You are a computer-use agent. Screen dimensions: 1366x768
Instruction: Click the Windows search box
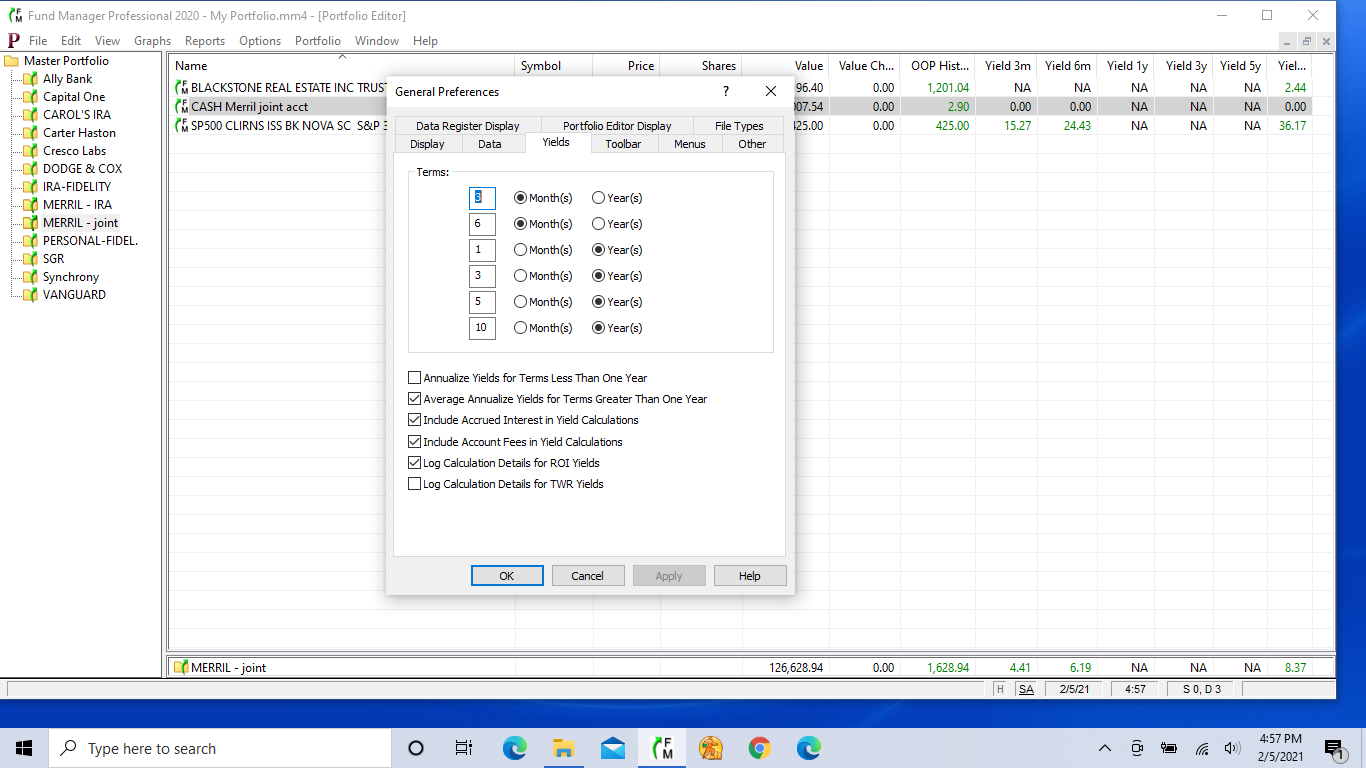coord(219,748)
